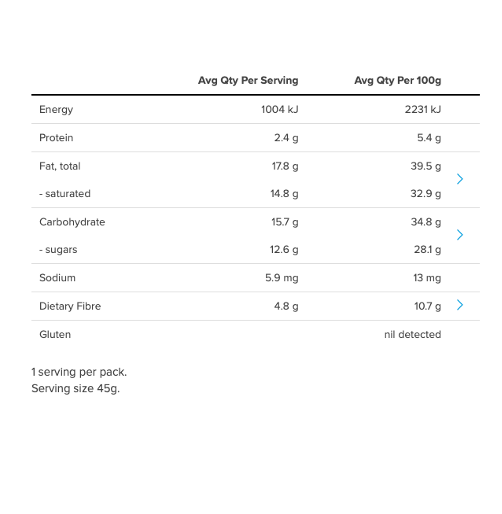The height and width of the screenshot is (514, 502).
Task: Expand the Dietary Fibre chevron arrow
Action: (460, 305)
